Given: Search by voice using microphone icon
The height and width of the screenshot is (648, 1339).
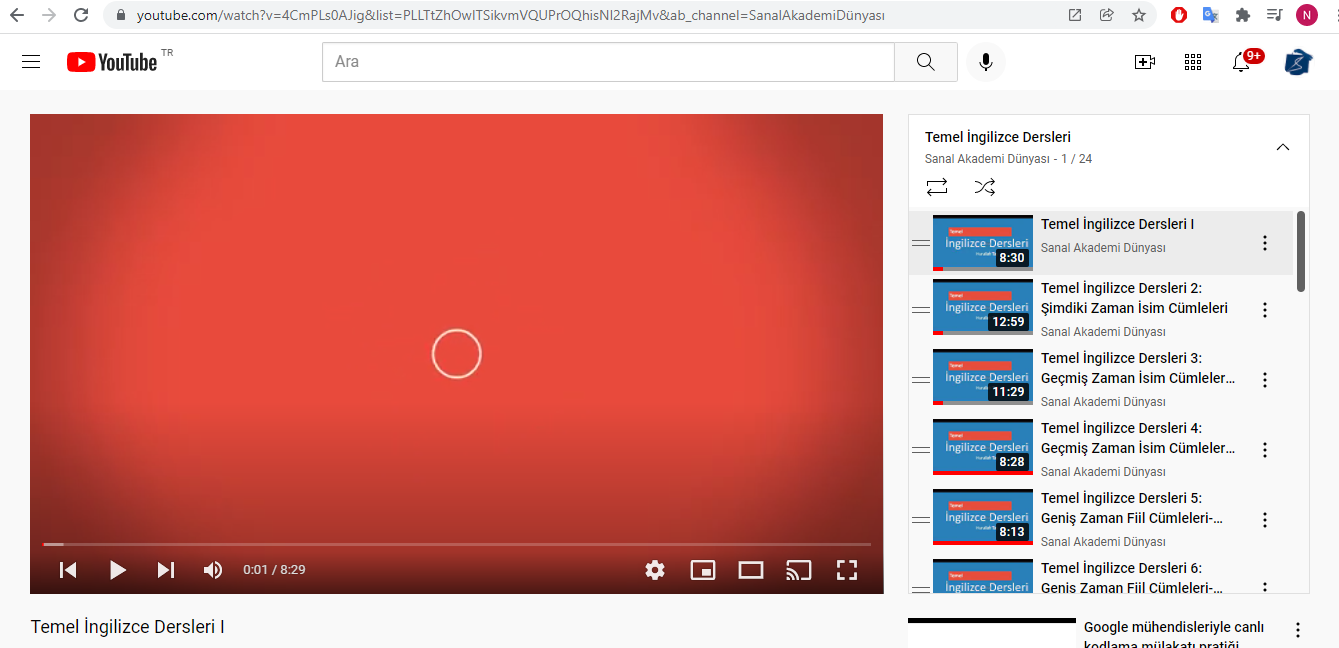Looking at the screenshot, I should pyautogui.click(x=985, y=62).
